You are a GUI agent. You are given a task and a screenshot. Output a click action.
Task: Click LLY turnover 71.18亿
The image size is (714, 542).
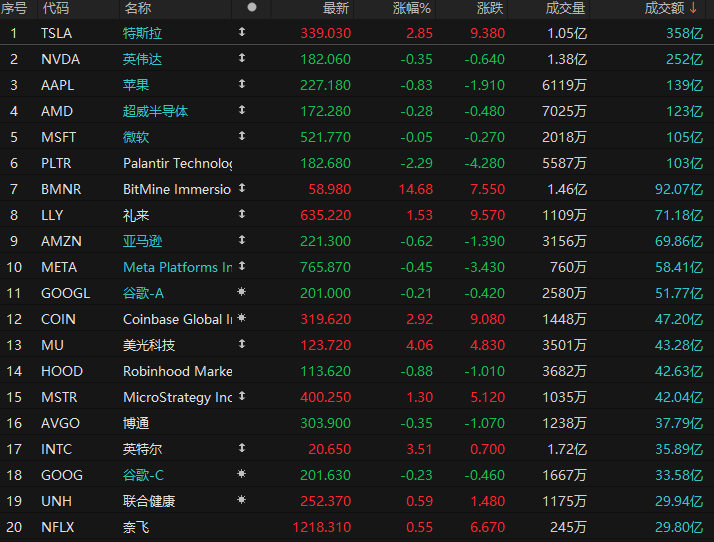tap(679, 215)
